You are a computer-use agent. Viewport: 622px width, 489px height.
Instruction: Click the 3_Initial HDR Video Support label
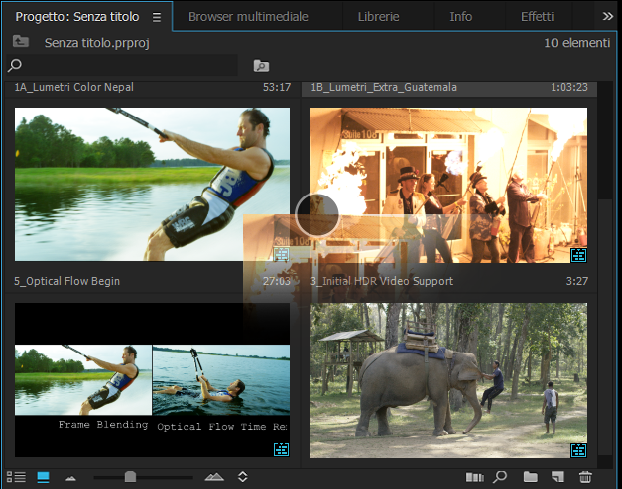pos(381,281)
